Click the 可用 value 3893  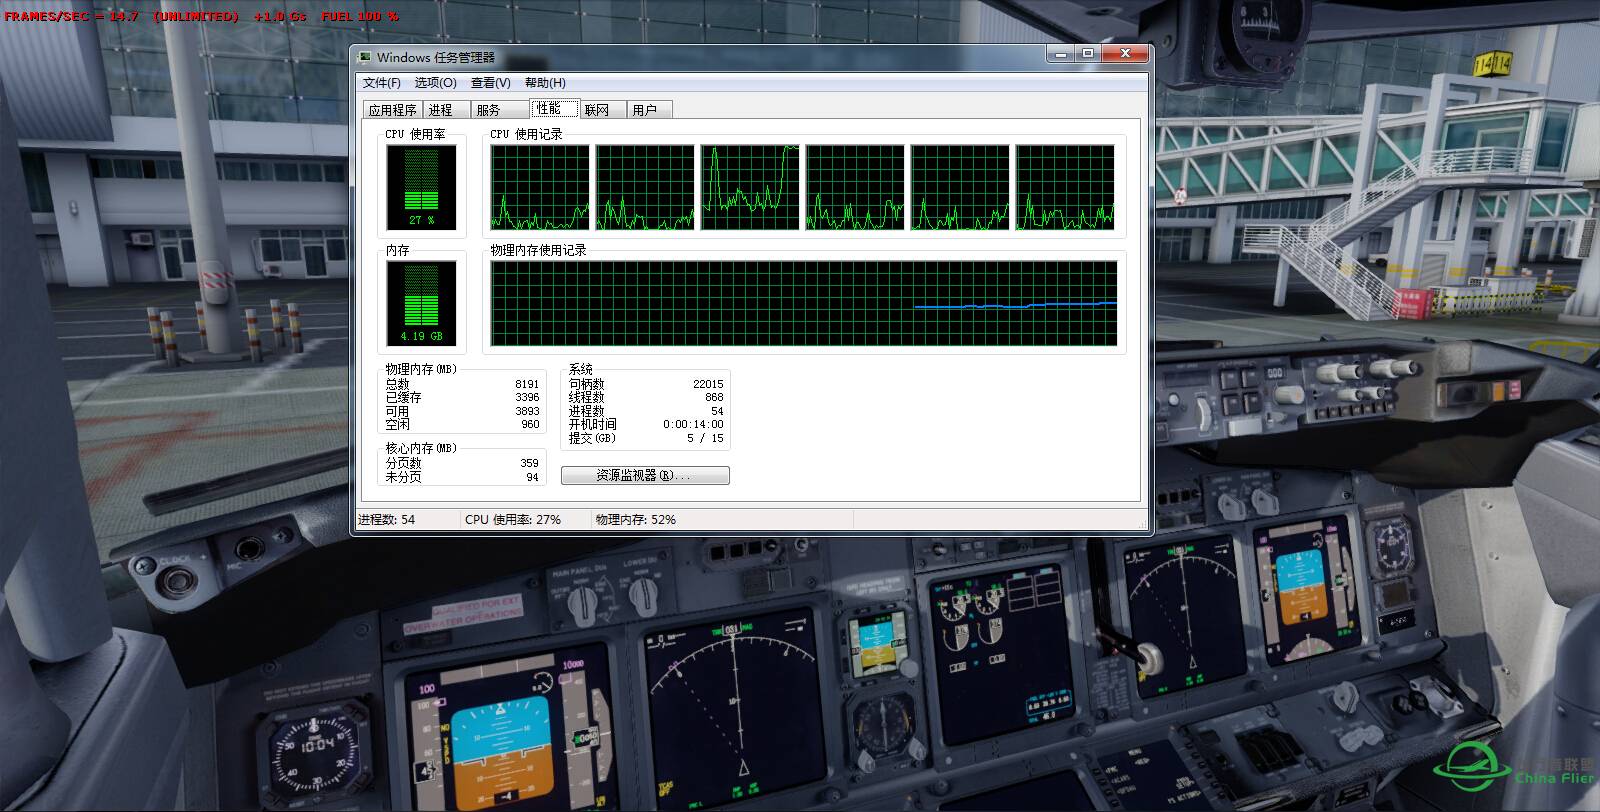tap(527, 411)
